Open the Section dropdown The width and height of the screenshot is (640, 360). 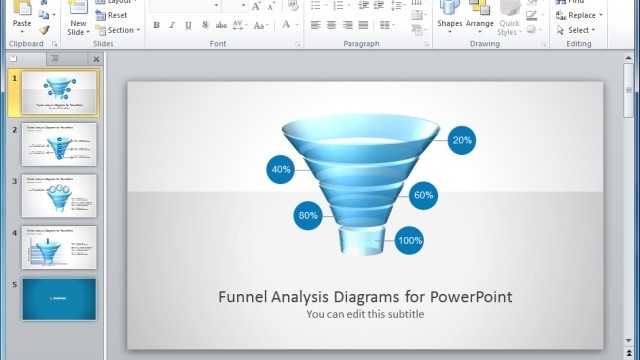tap(138, 30)
